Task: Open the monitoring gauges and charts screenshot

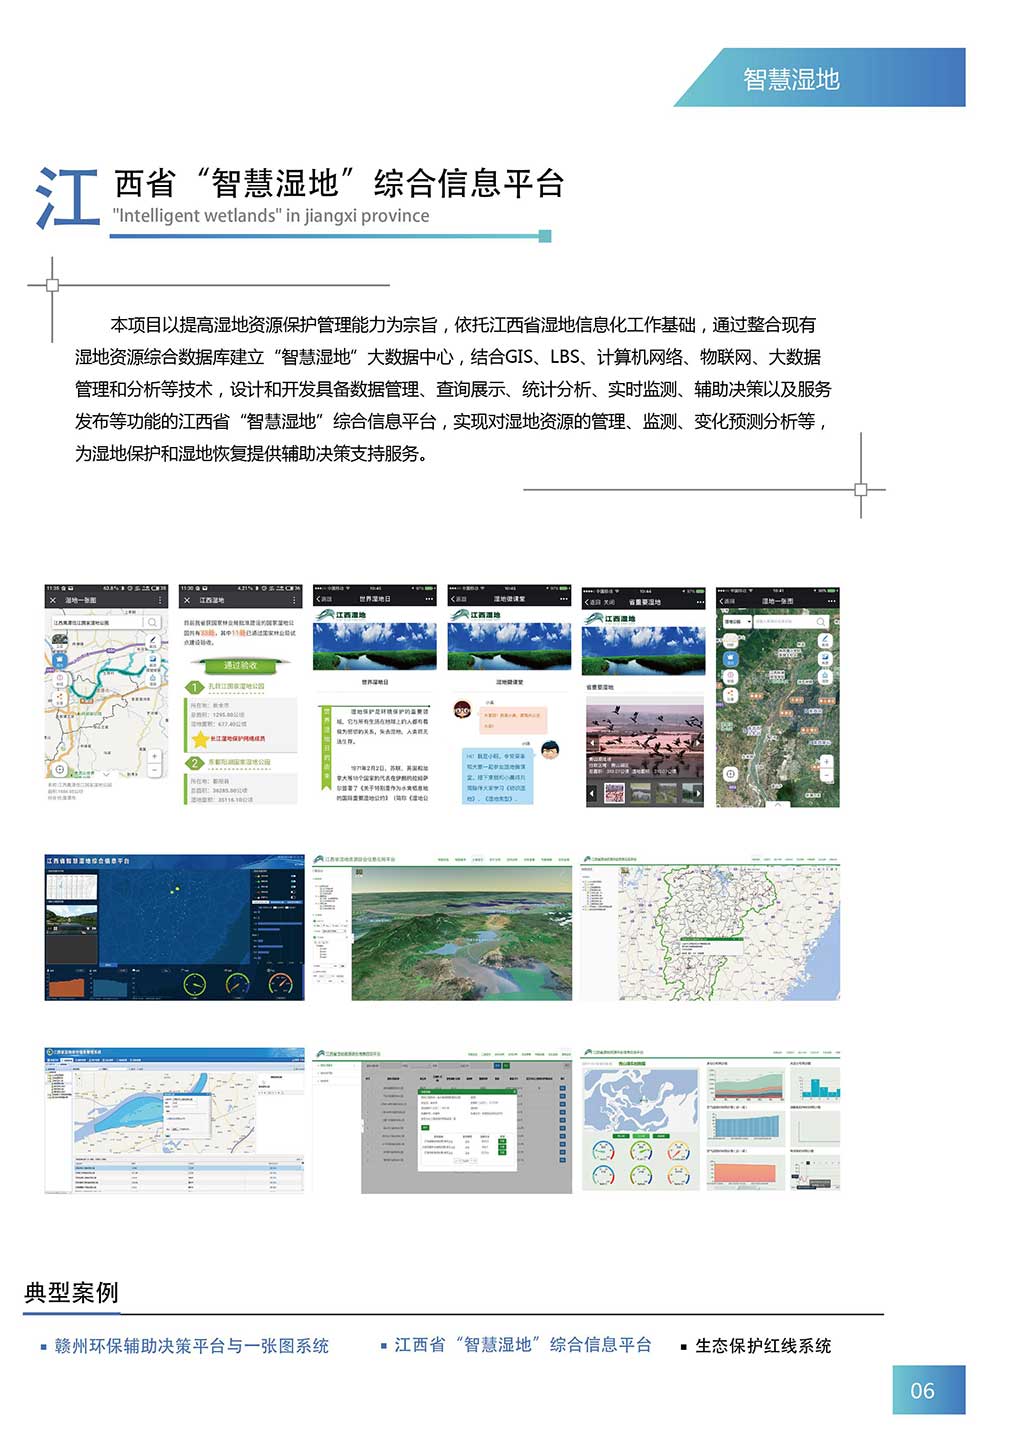Action: coord(710,1120)
